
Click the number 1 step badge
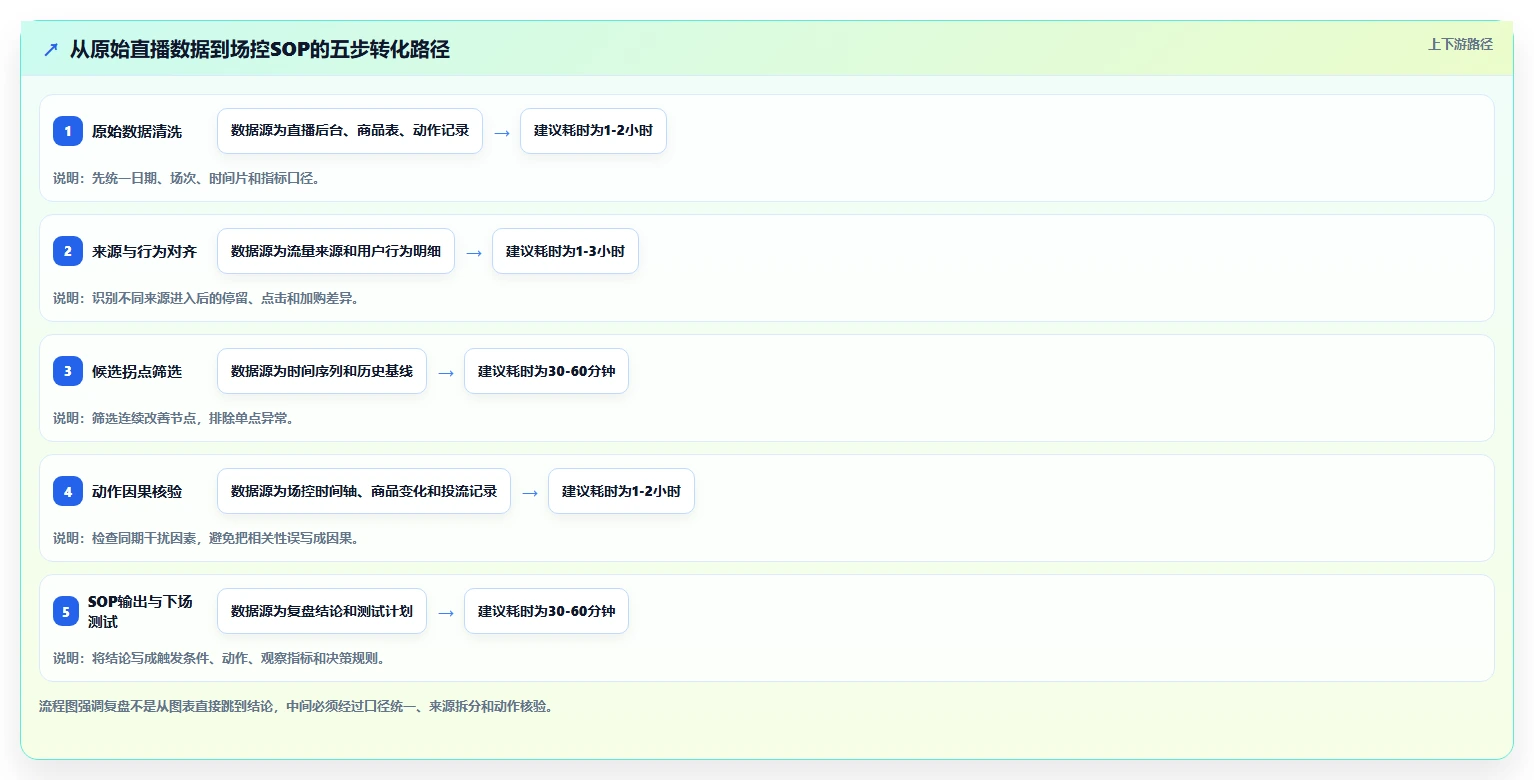click(68, 131)
